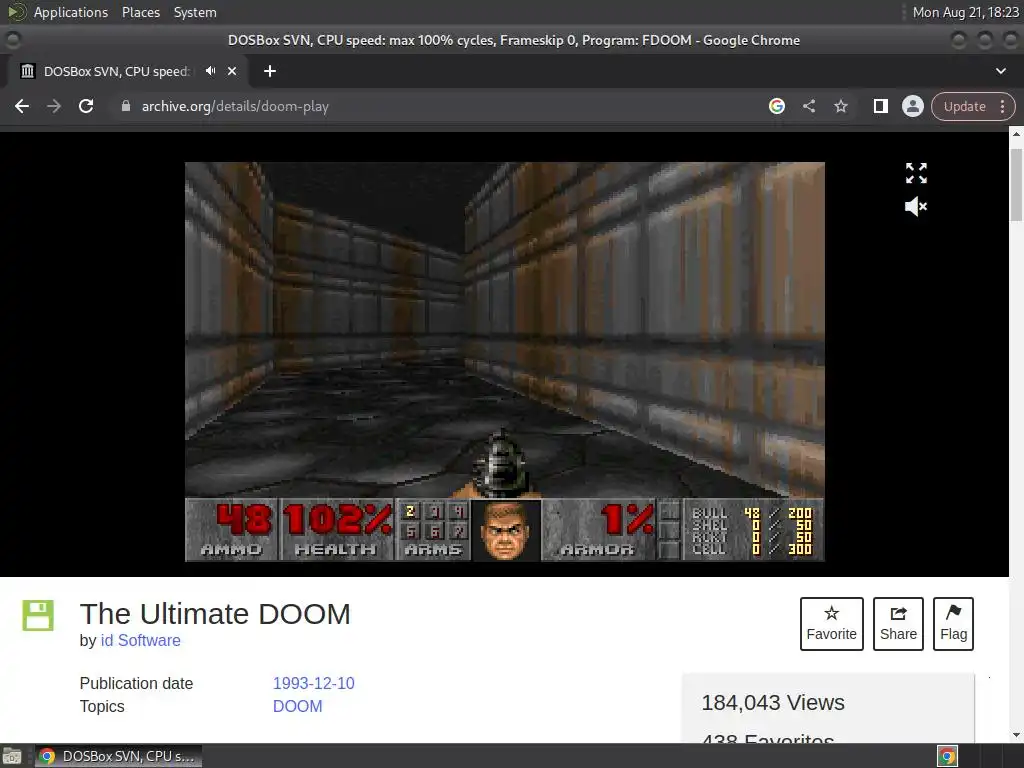This screenshot has width=1024, height=768.
Task: Click the scrollbar up arrow
Action: coord(1016,135)
